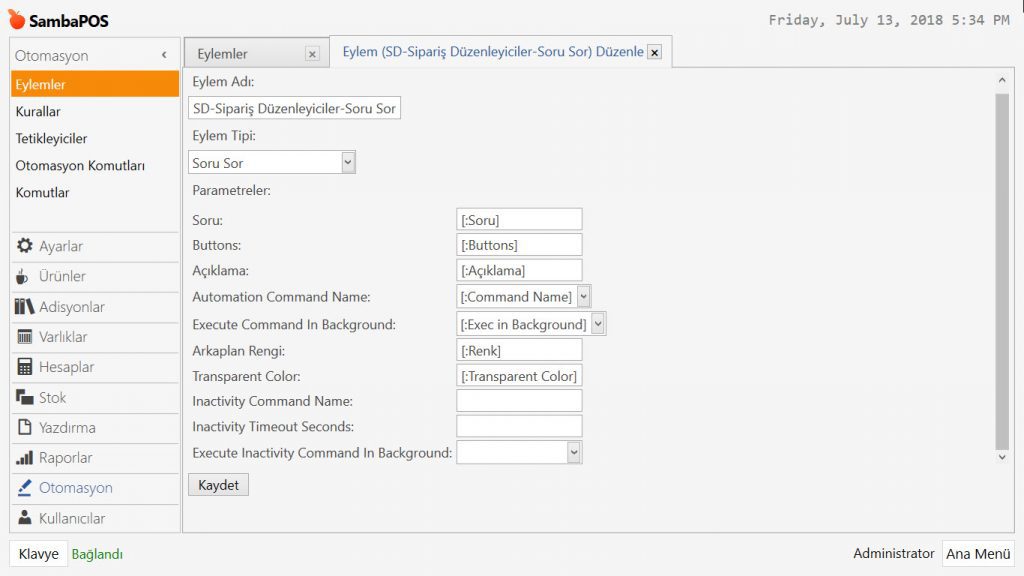Open the Eylem Tipi dropdown
This screenshot has height=576, width=1024.
pos(348,162)
